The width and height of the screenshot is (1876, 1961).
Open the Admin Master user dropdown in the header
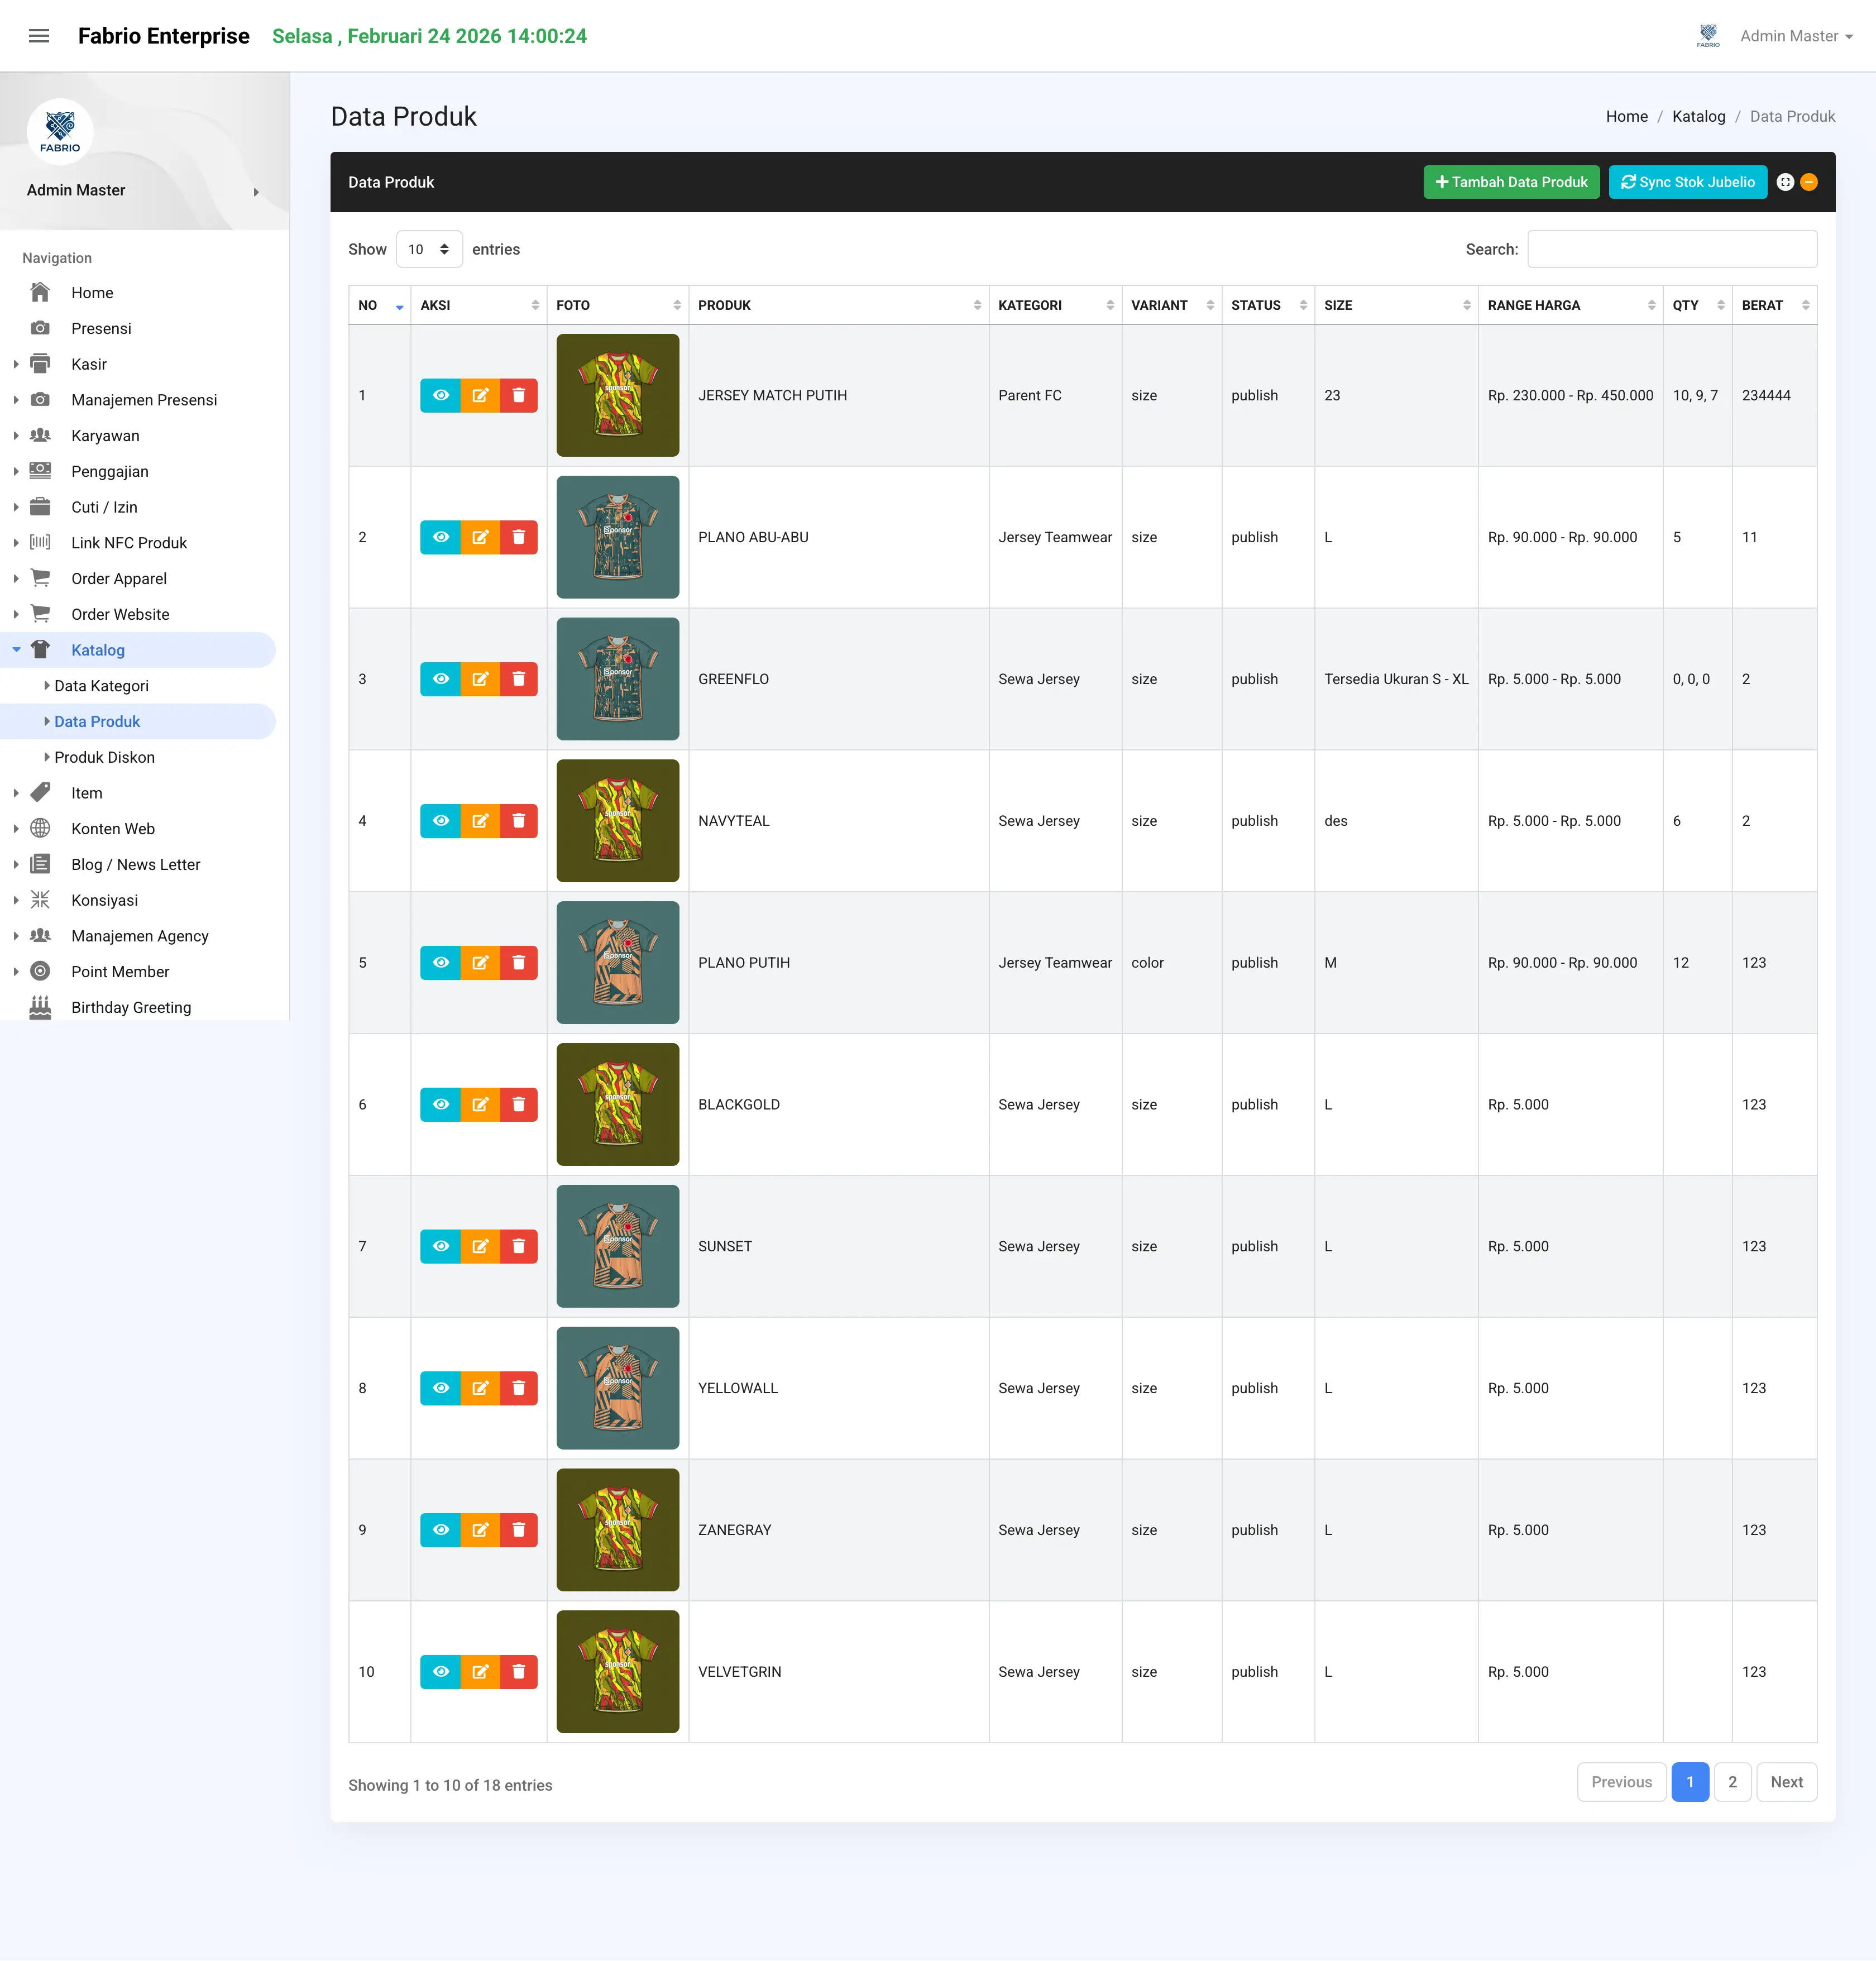click(1796, 36)
